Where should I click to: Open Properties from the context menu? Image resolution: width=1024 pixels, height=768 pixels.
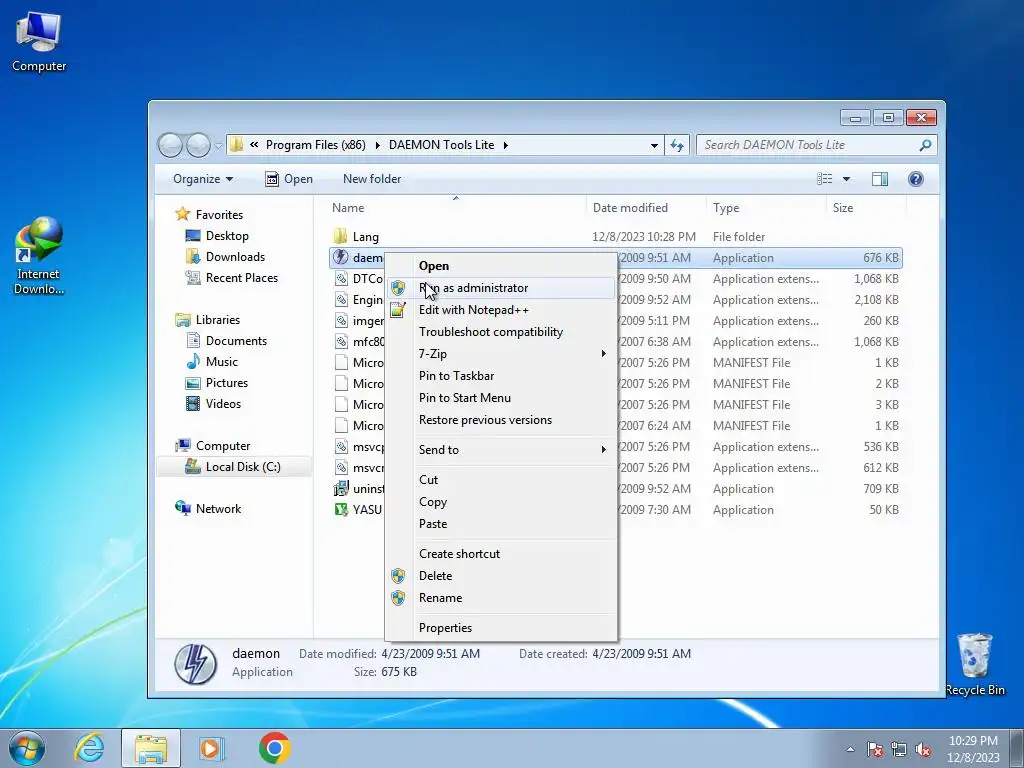[501, 628]
